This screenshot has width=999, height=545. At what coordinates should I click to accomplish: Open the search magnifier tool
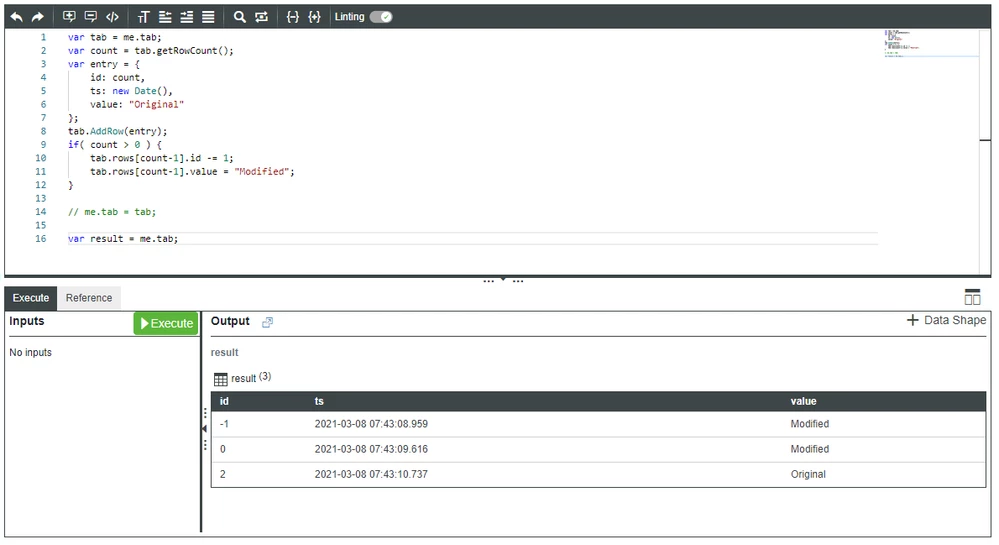click(240, 17)
